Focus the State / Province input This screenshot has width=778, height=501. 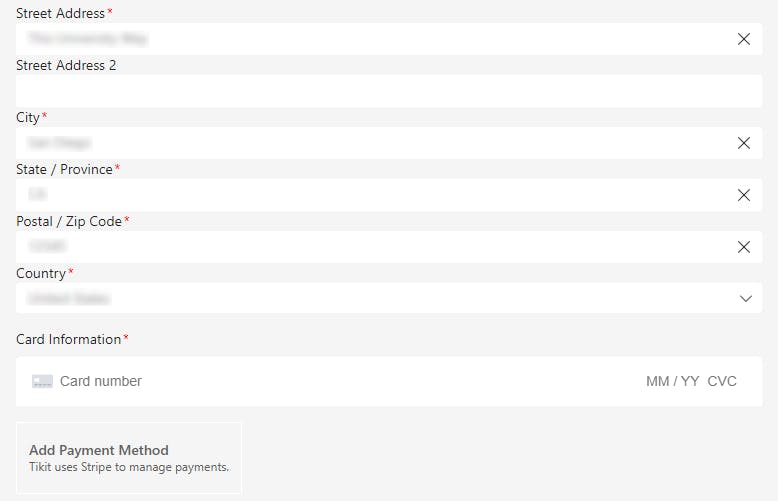coord(370,195)
